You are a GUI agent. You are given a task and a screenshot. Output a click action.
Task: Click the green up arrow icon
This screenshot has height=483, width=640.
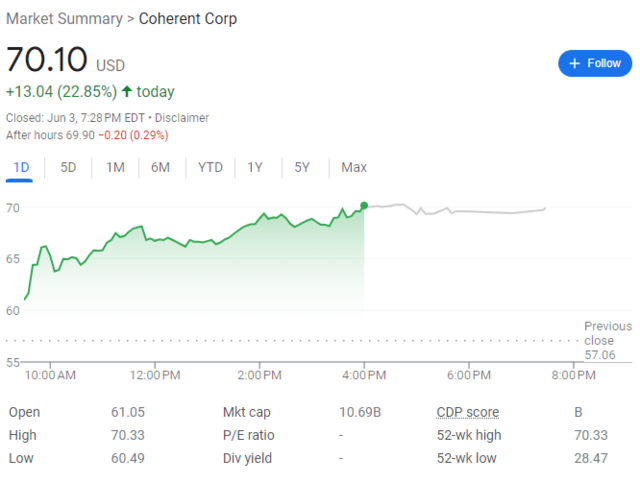pos(127,92)
